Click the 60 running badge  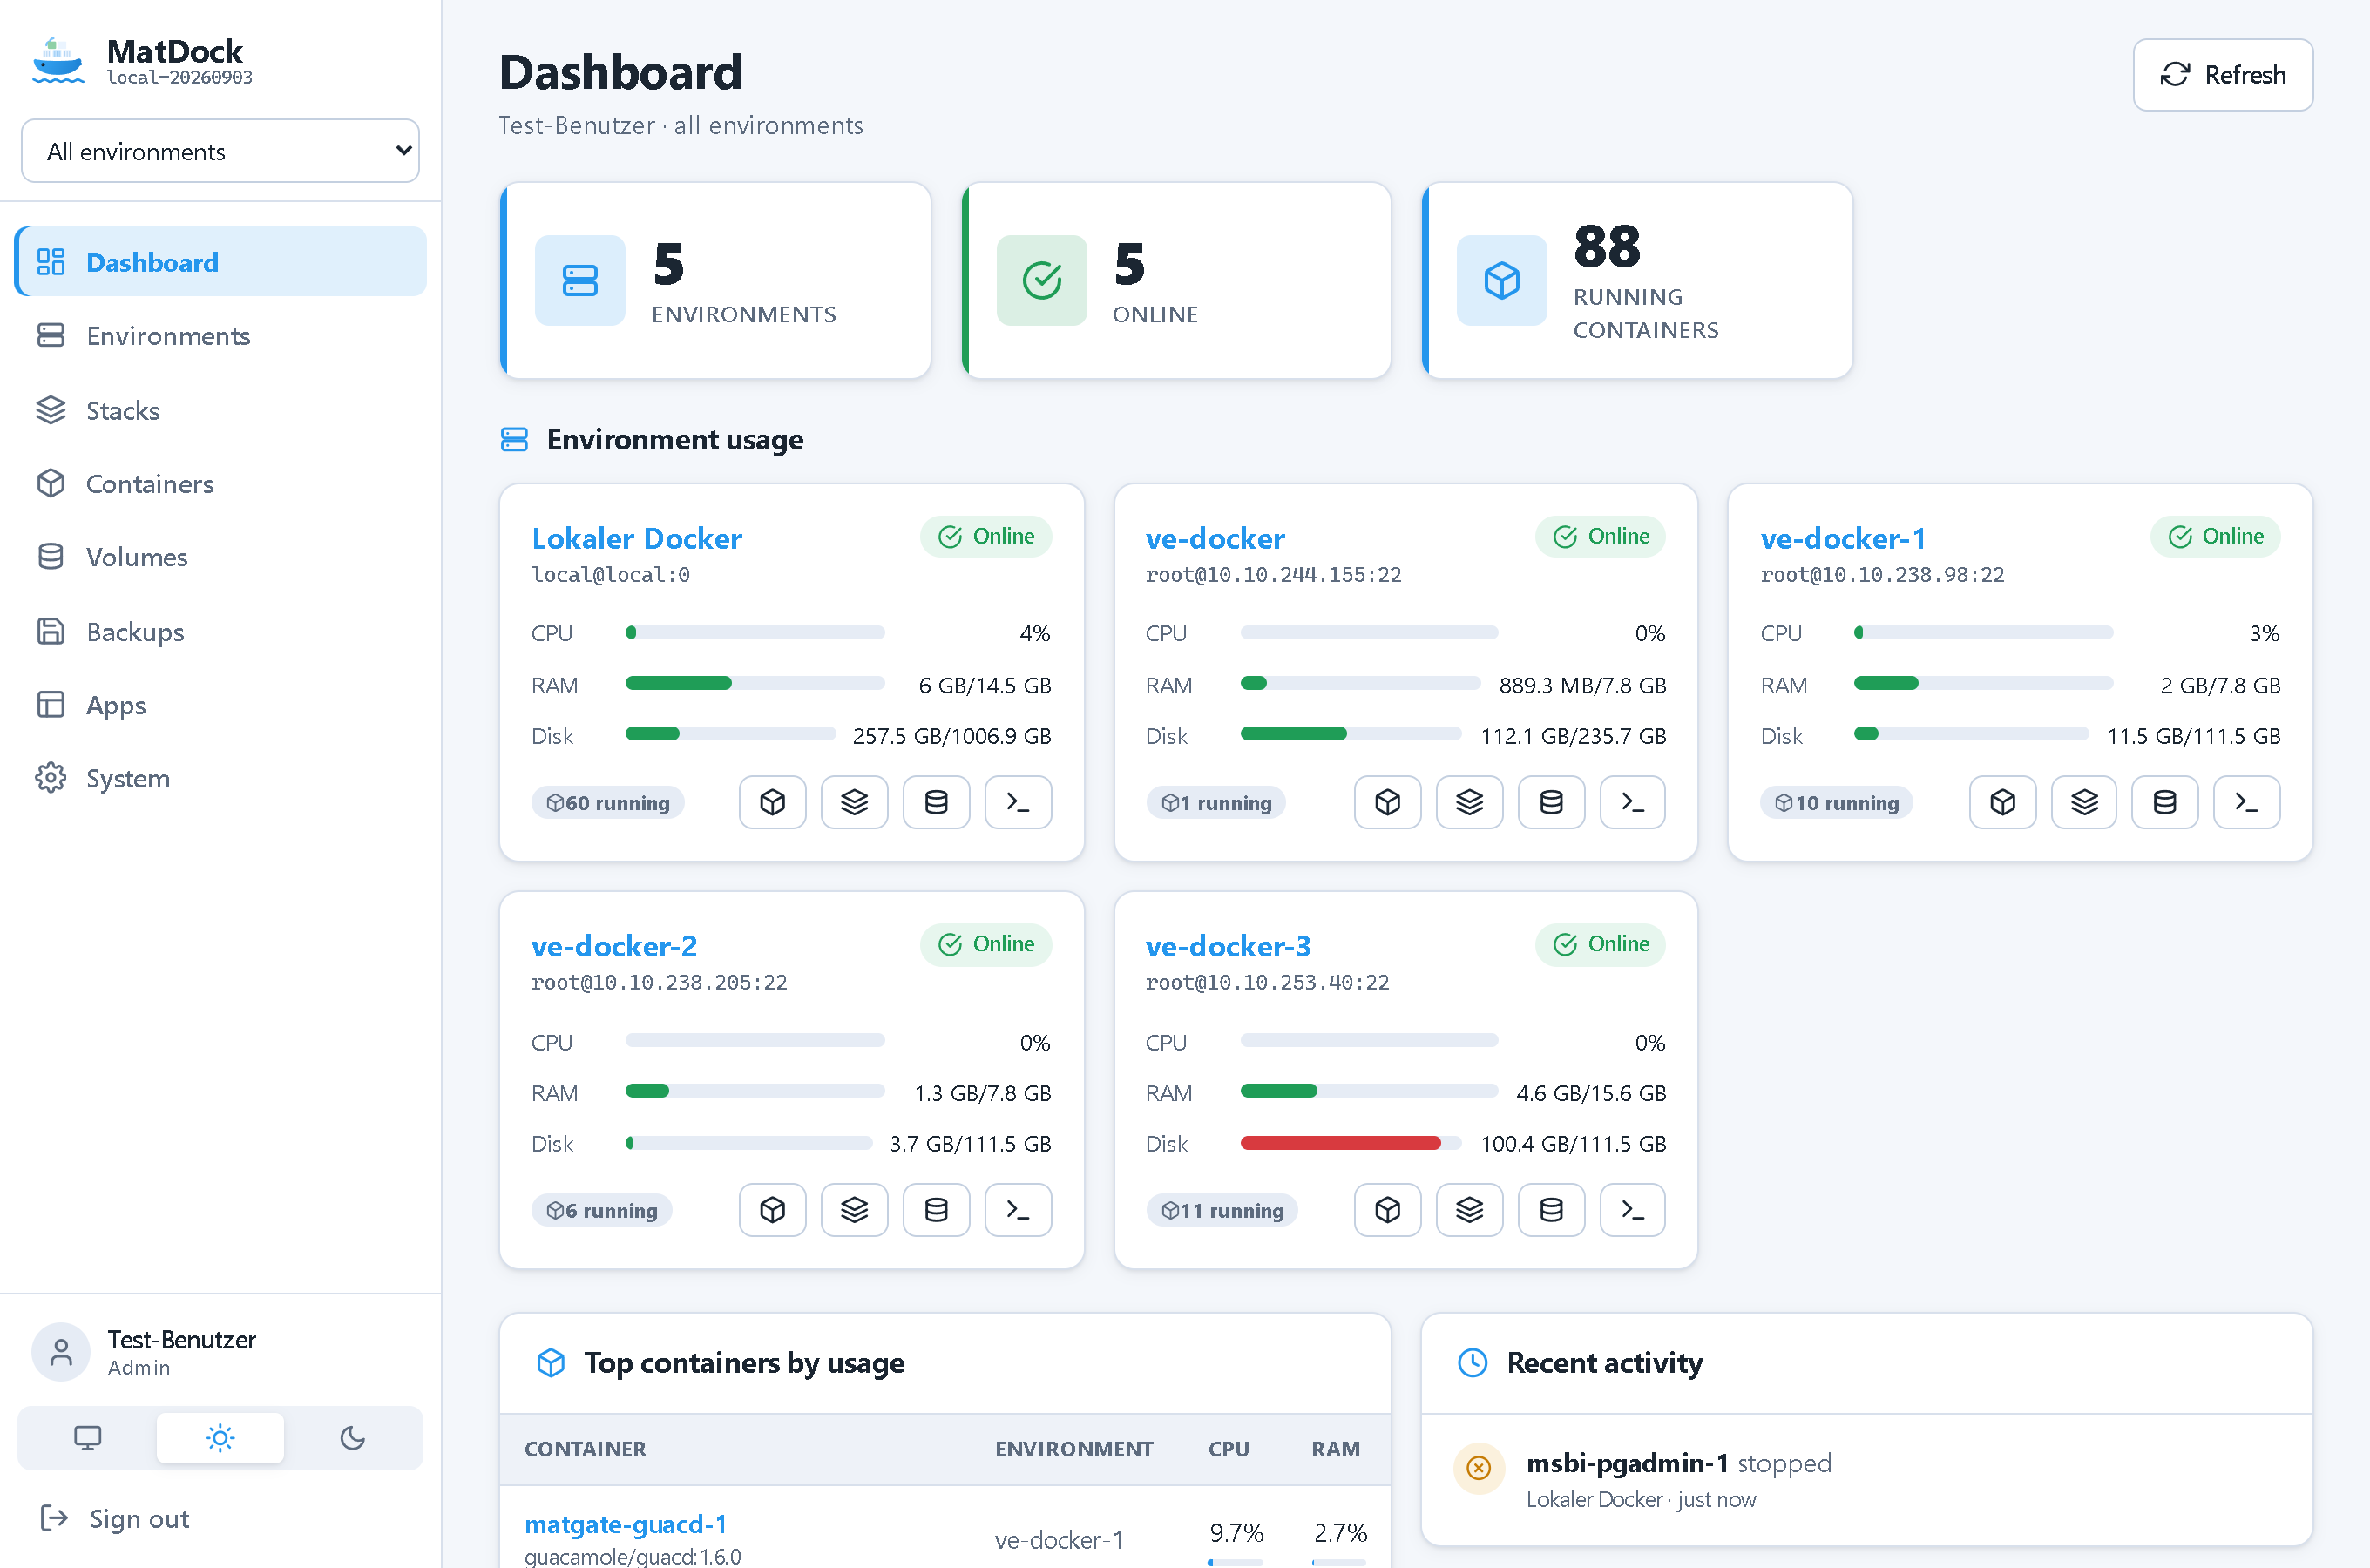pos(608,803)
